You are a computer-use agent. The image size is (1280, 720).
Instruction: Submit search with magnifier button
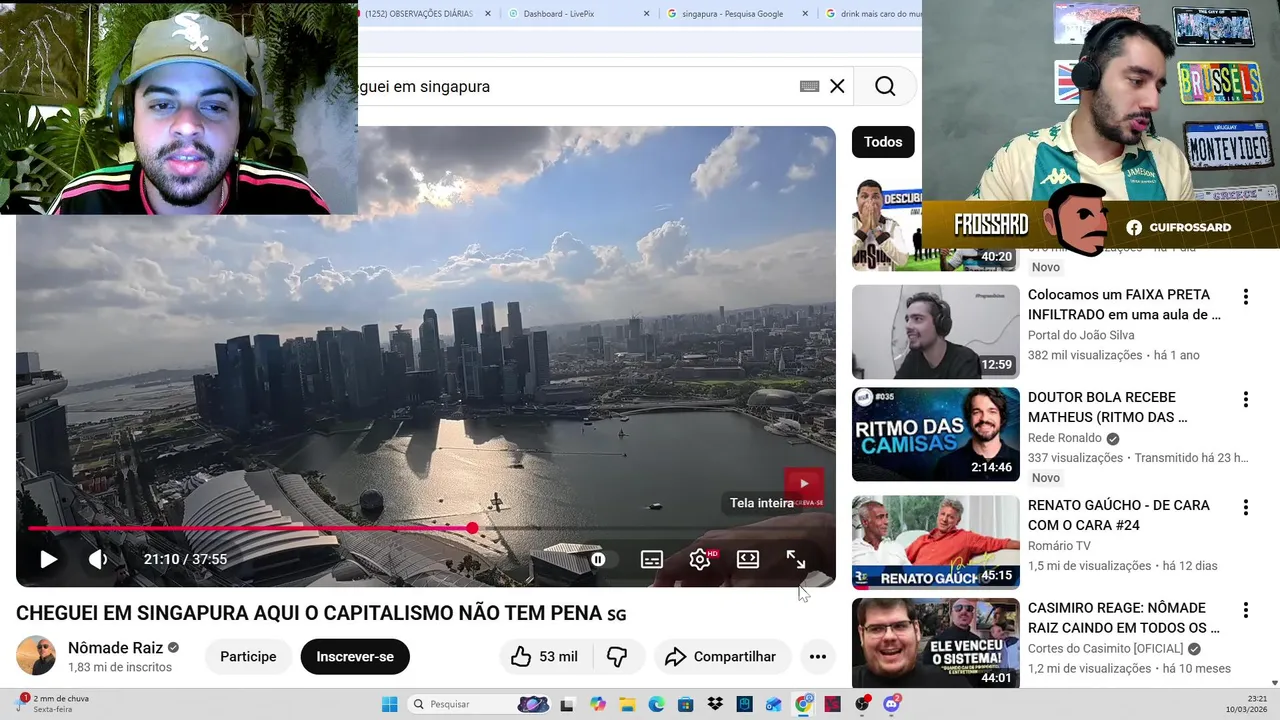[885, 86]
